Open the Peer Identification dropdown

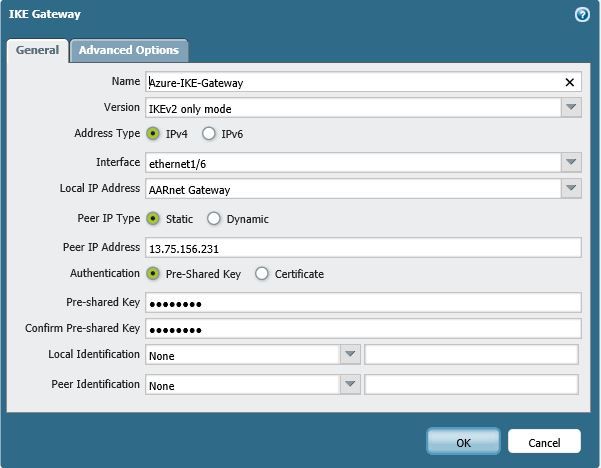click(350, 385)
